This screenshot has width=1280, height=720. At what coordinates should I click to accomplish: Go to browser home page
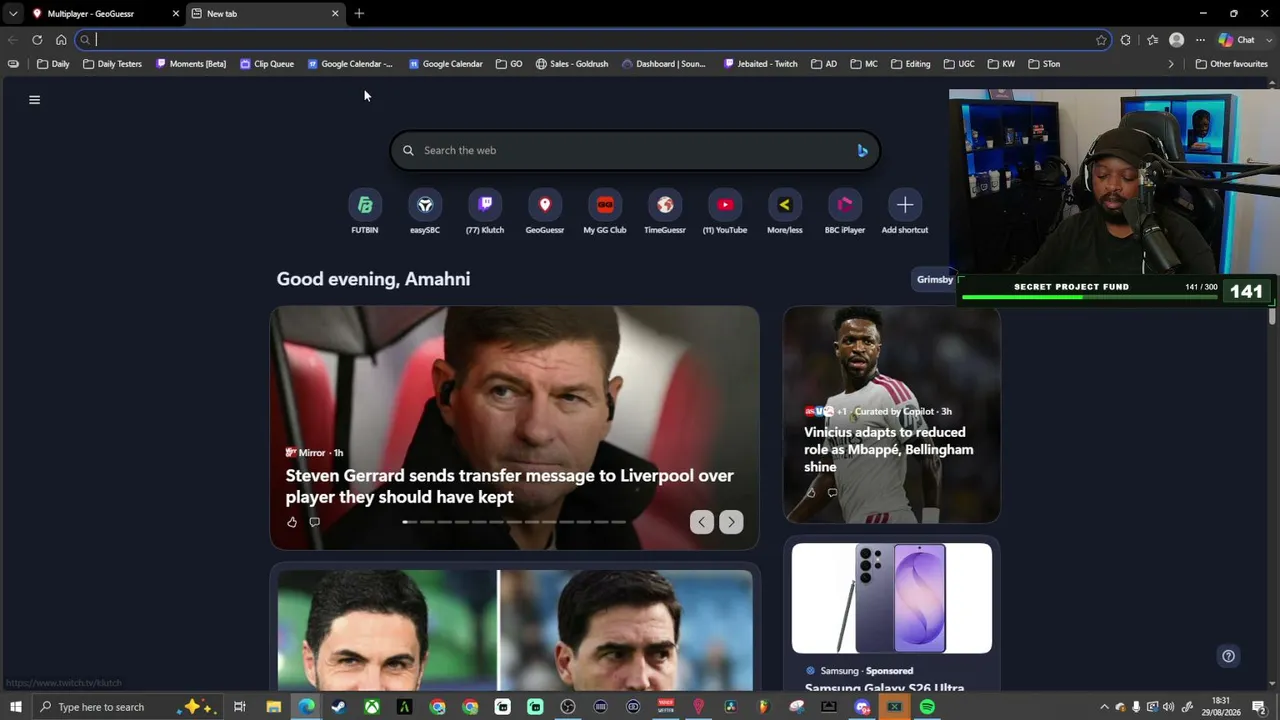[x=61, y=40]
